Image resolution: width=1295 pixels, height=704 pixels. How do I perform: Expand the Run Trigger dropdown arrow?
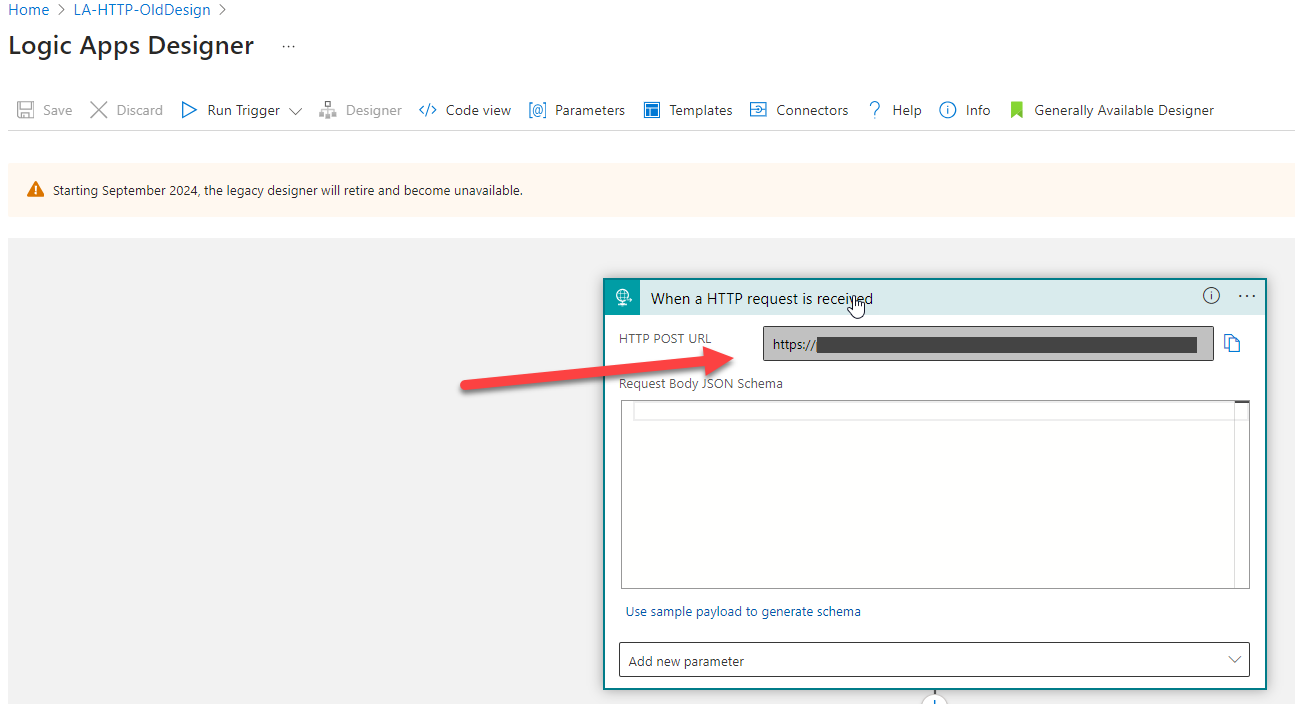(x=295, y=111)
